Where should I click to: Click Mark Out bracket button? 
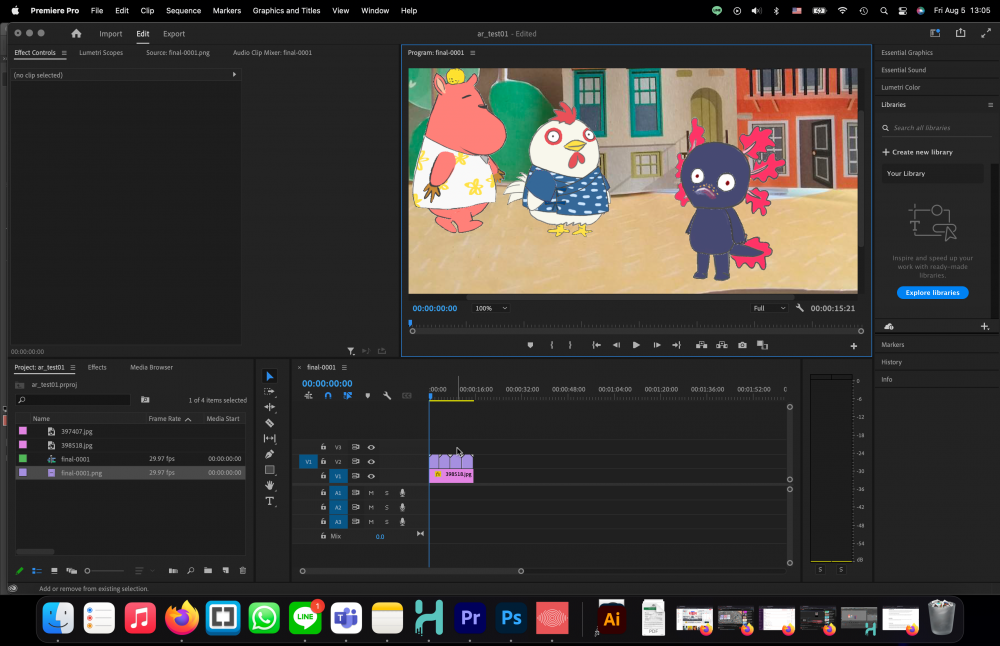[x=570, y=345]
